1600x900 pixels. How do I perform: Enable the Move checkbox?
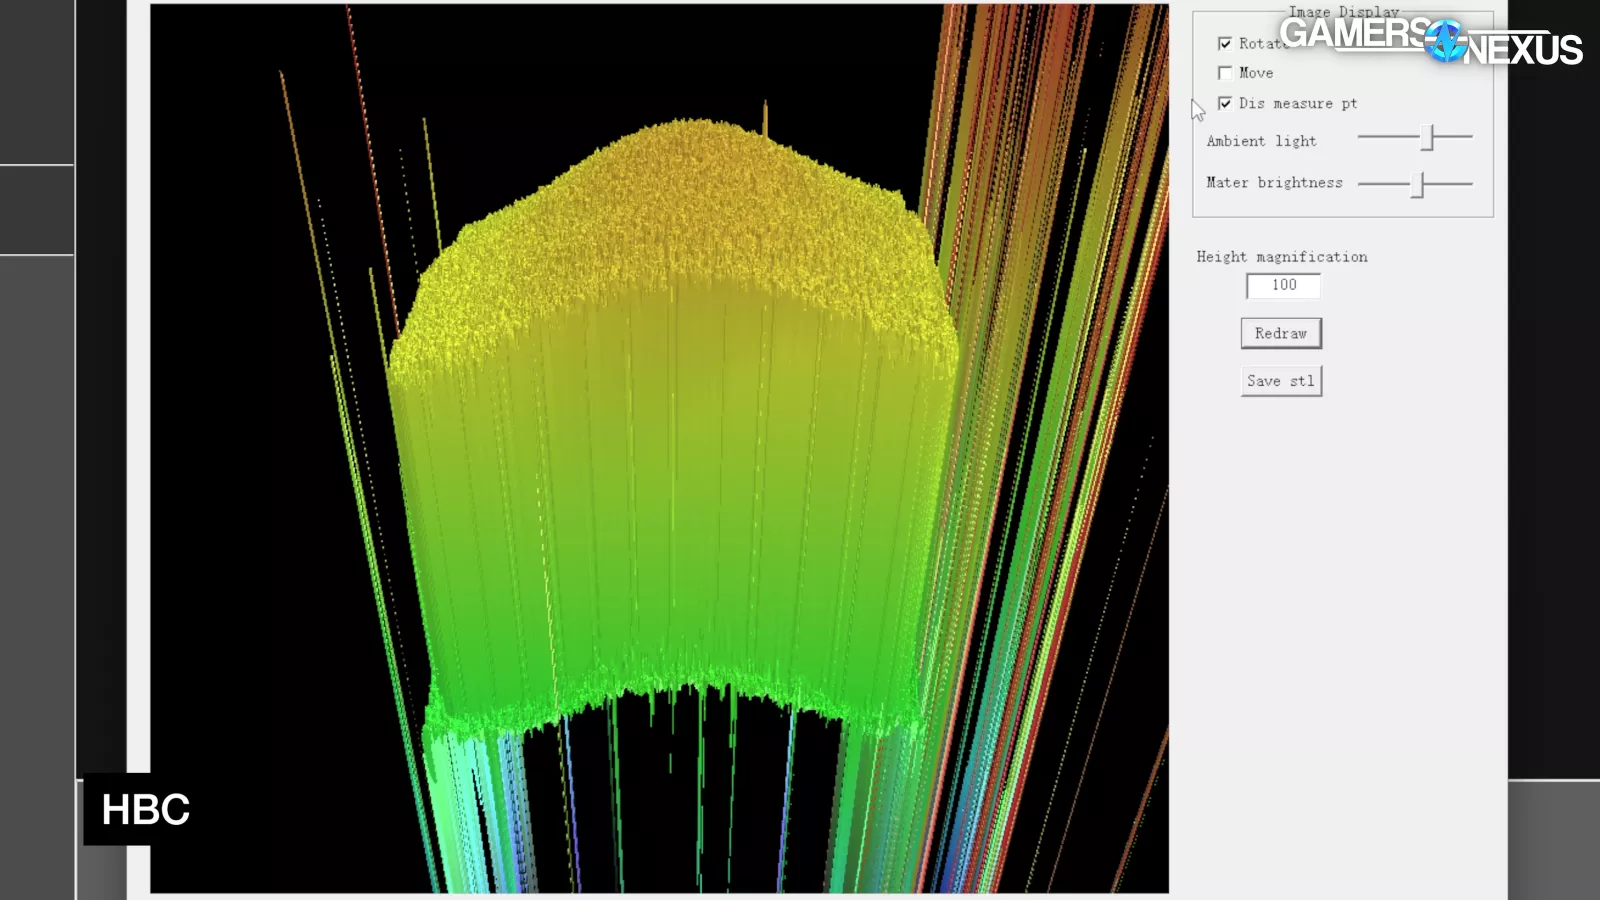coord(1225,73)
